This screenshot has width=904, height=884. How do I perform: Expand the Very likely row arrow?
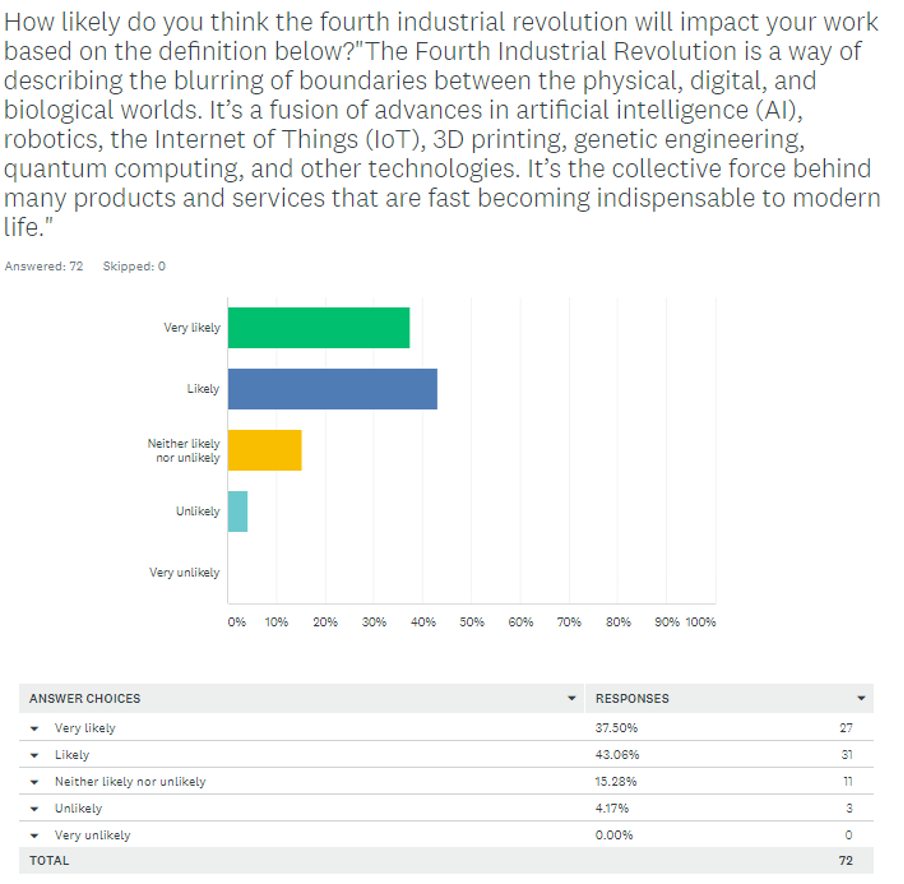pos(35,729)
